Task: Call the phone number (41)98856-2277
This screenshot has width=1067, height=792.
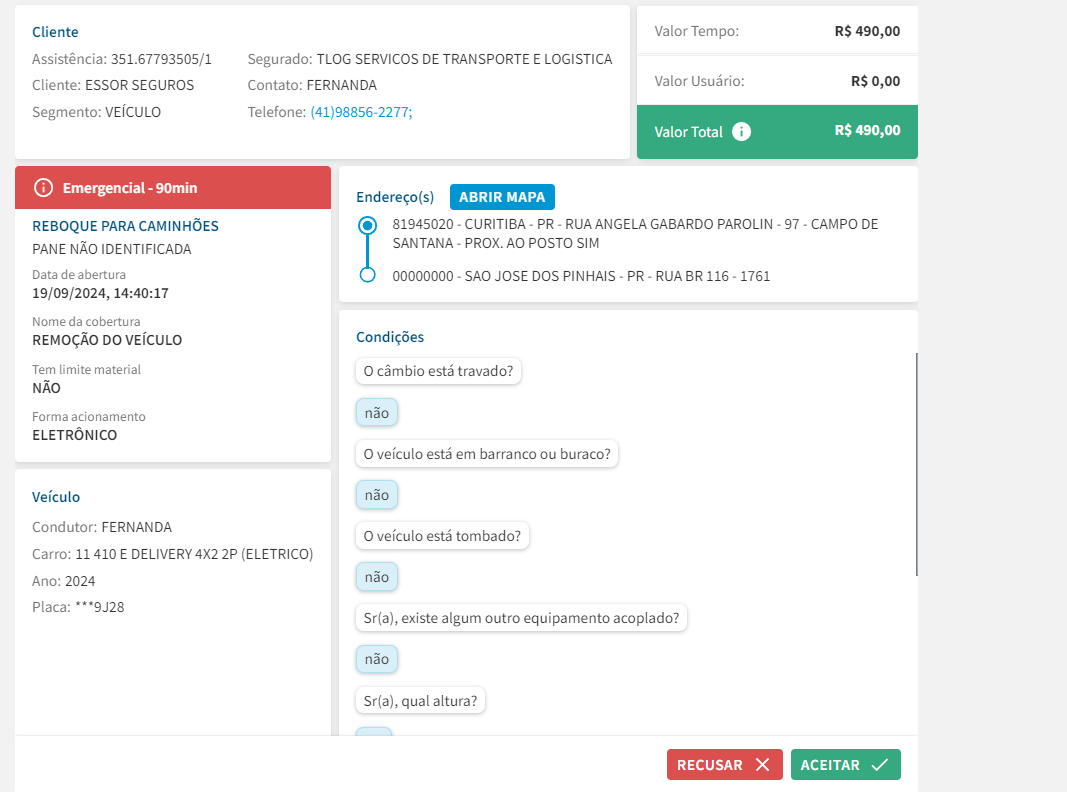Action: coord(361,112)
